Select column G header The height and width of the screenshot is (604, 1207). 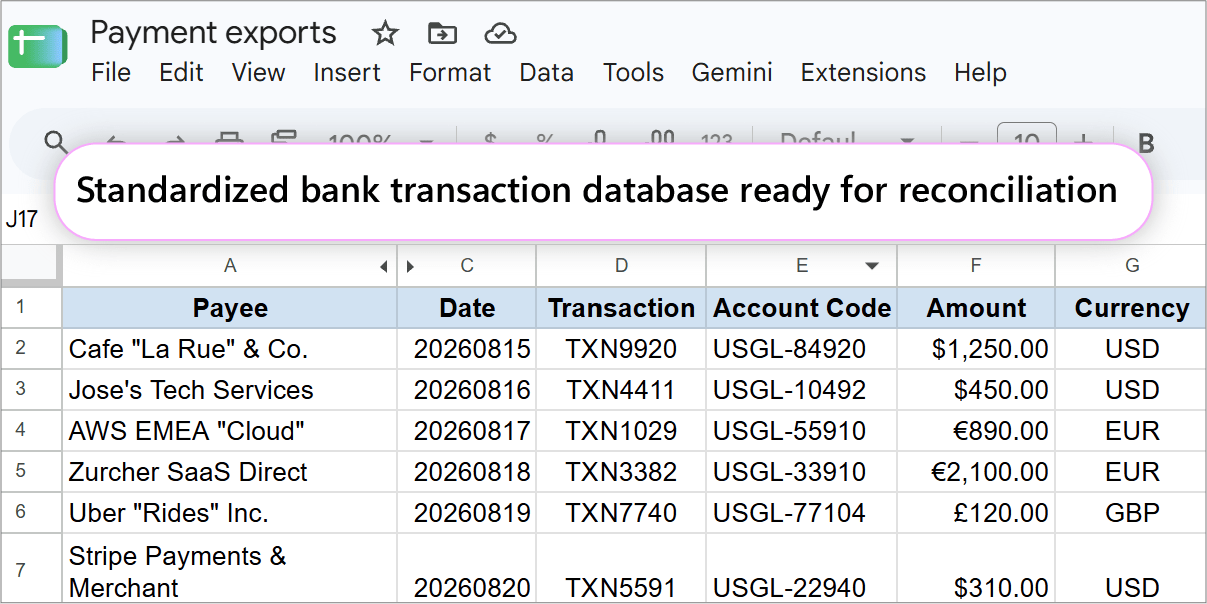[x=1131, y=266]
